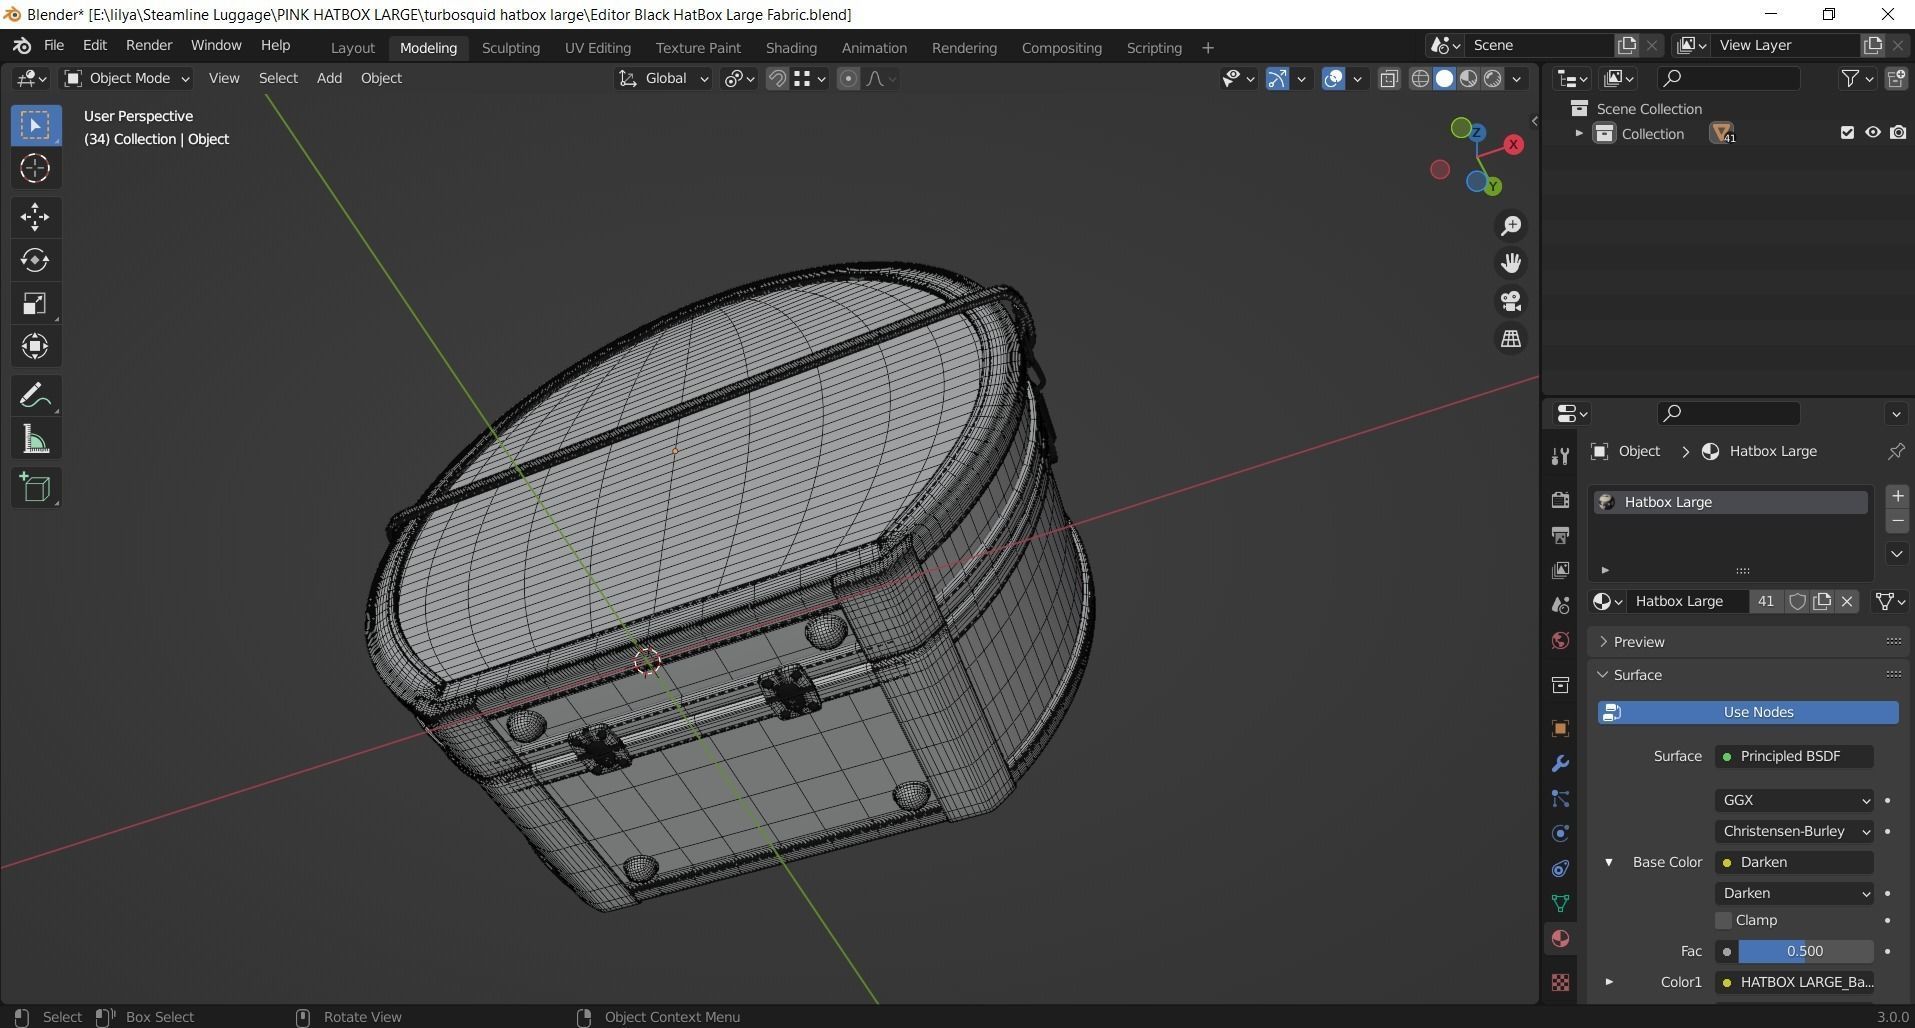The width and height of the screenshot is (1915, 1028).
Task: Open the Object Data properties tab
Action: [x=1560, y=903]
